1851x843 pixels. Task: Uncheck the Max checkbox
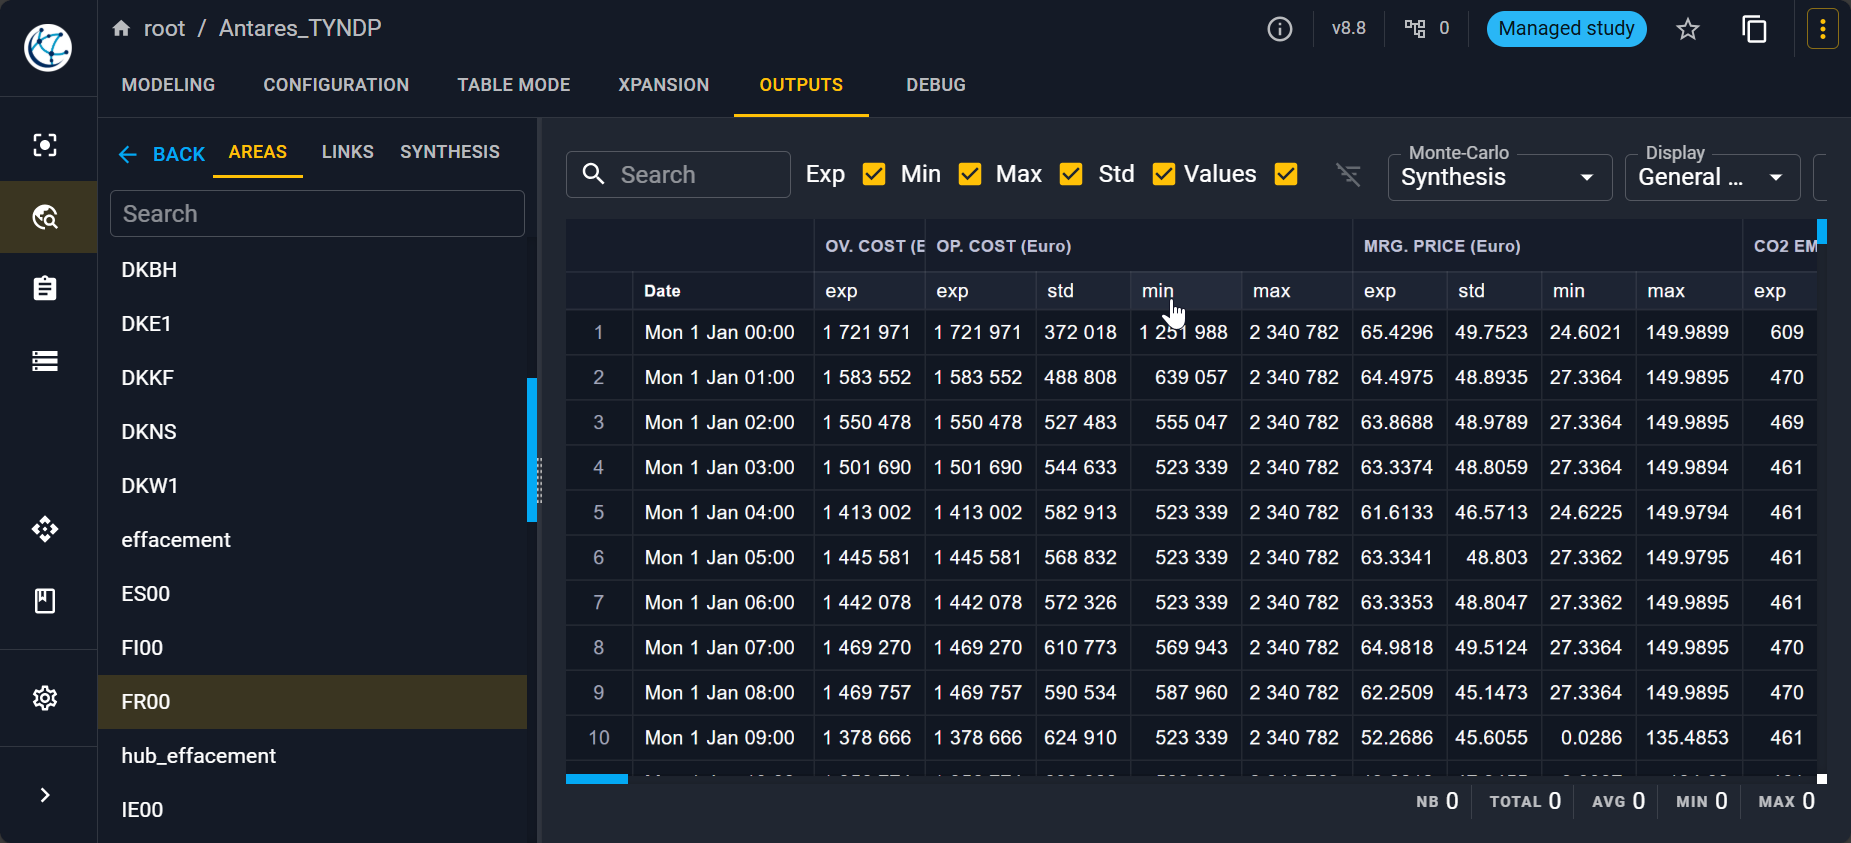coord(1071,175)
